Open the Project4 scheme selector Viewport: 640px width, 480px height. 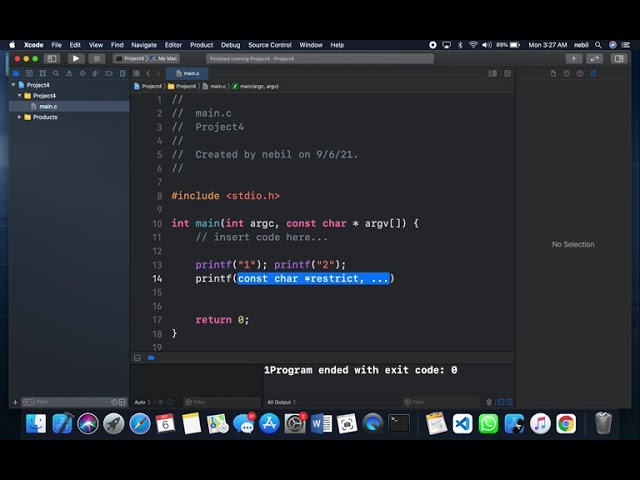click(x=130, y=59)
